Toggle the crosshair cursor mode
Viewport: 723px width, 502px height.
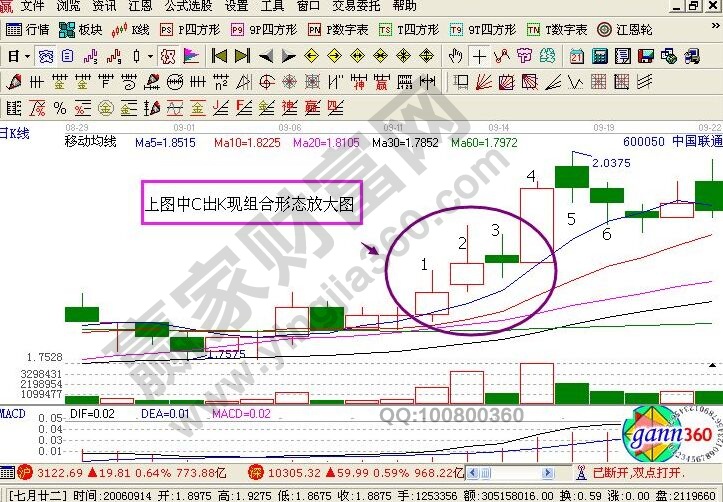click(479, 57)
